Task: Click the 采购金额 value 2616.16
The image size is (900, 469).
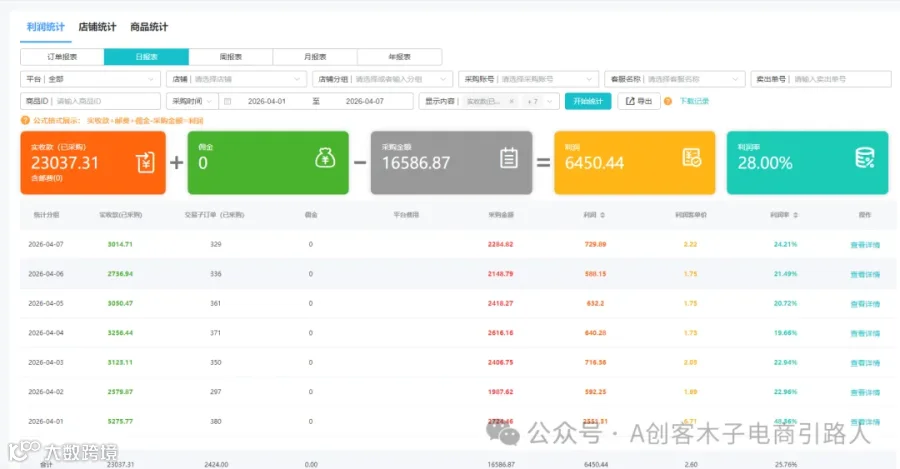Action: pyautogui.click(x=501, y=333)
